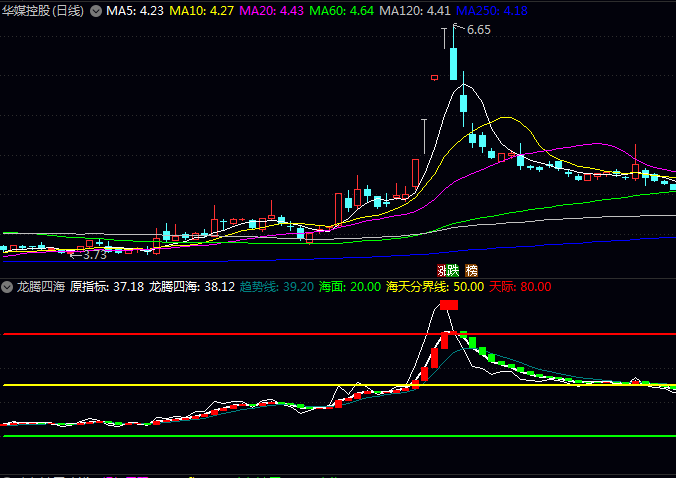676x478 pixels.
Task: Click the 榜 ranking icon on chart
Action: tap(472, 270)
